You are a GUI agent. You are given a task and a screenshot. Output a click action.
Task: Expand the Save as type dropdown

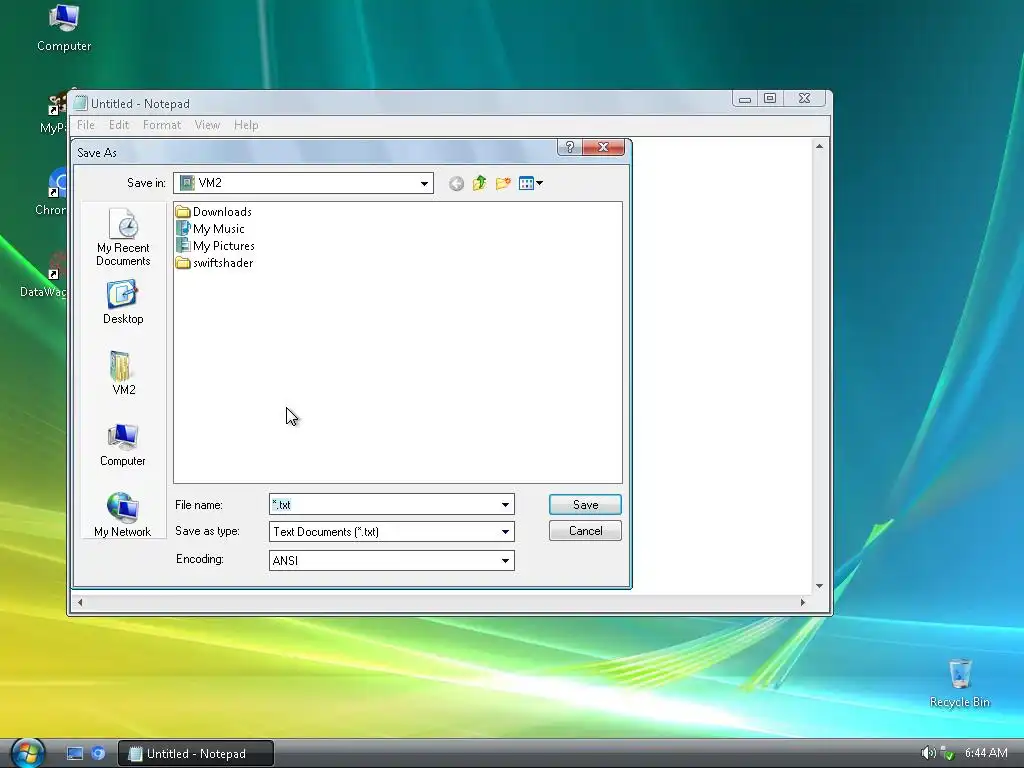click(505, 532)
